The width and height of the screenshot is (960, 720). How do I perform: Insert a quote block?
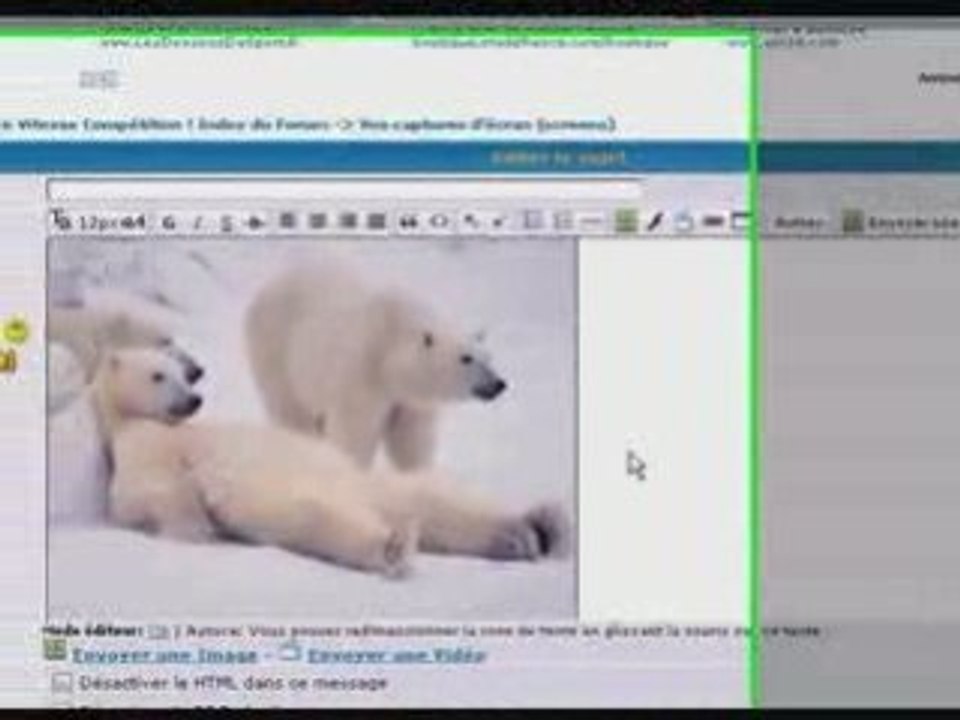pyautogui.click(x=408, y=222)
